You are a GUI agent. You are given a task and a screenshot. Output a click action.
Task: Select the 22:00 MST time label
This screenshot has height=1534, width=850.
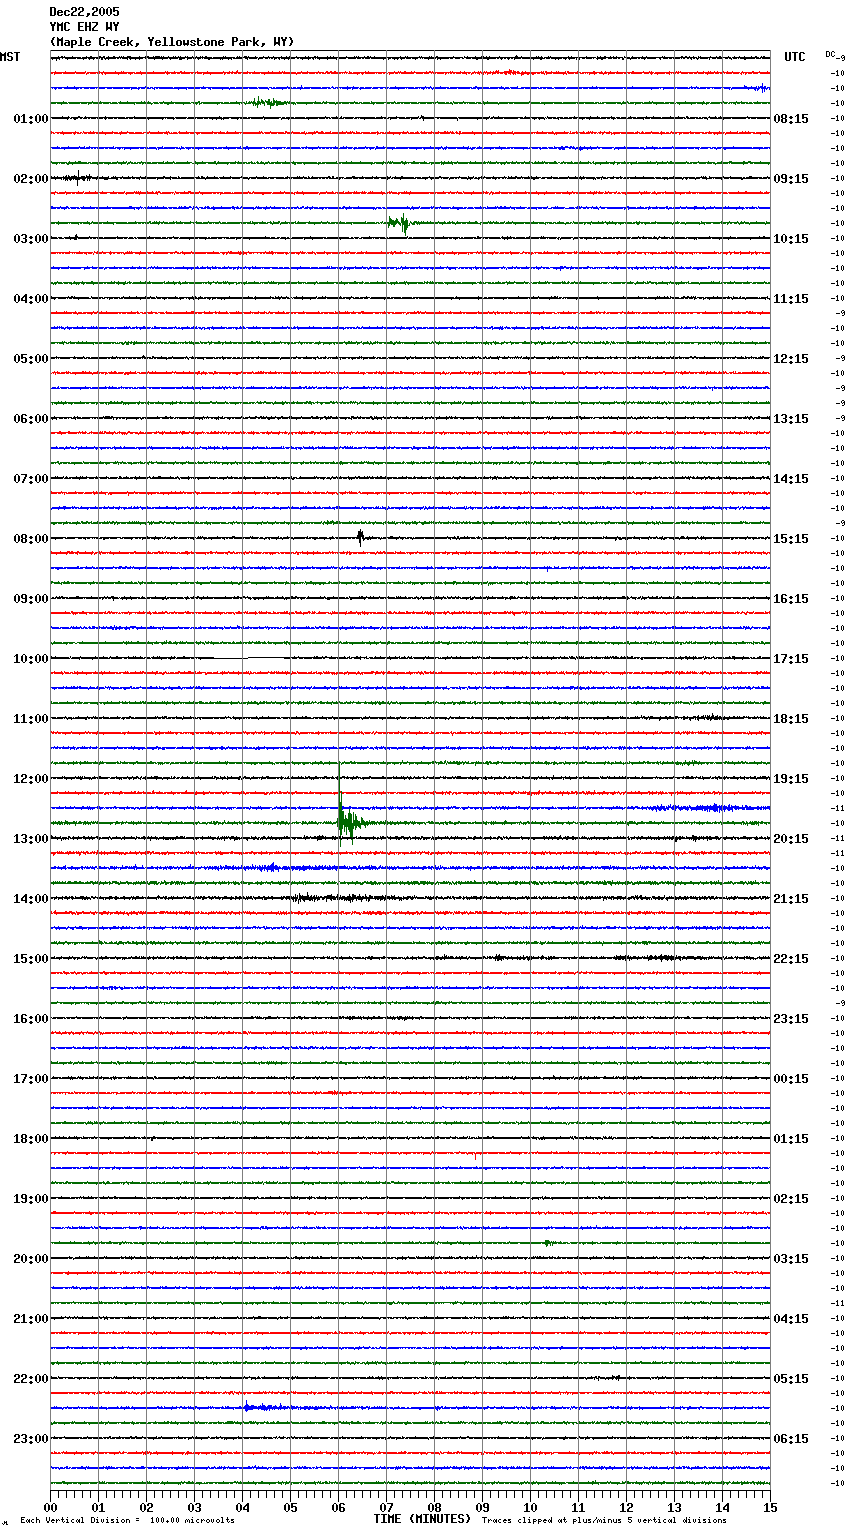pos(31,1379)
